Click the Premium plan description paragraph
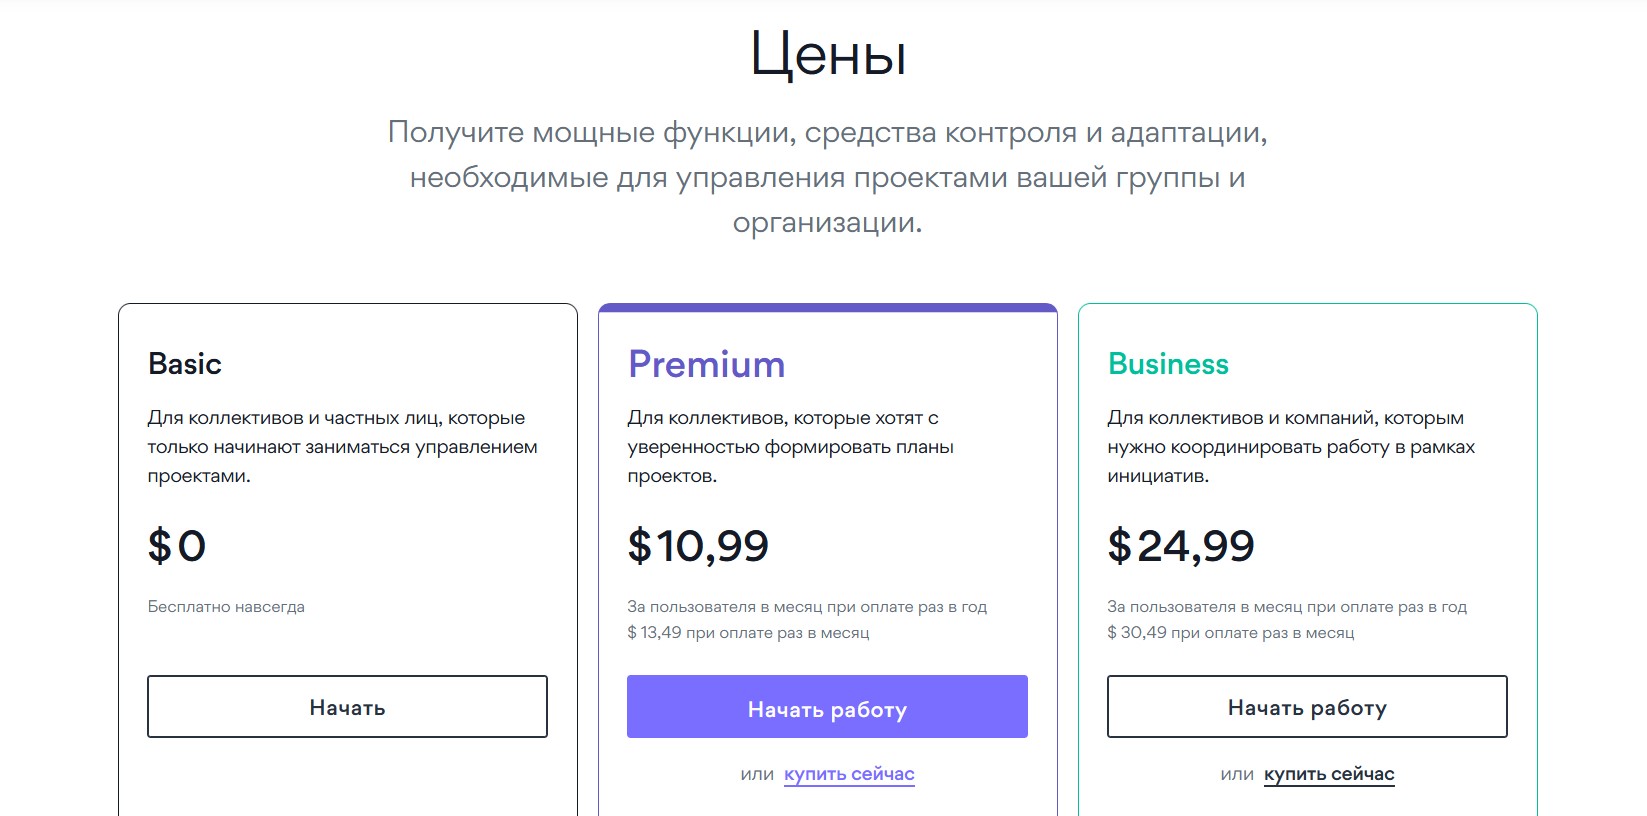Image resolution: width=1647 pixels, height=816 pixels. tap(790, 447)
